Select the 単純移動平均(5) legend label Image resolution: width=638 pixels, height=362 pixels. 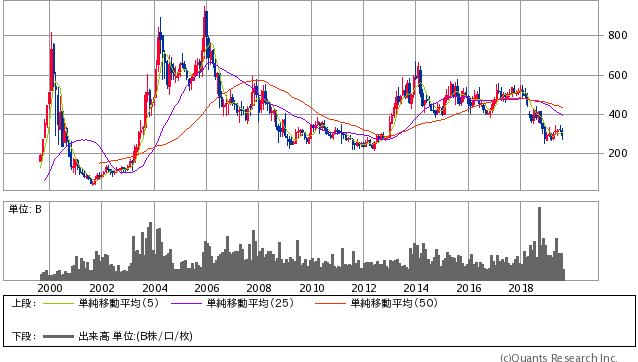click(x=118, y=303)
